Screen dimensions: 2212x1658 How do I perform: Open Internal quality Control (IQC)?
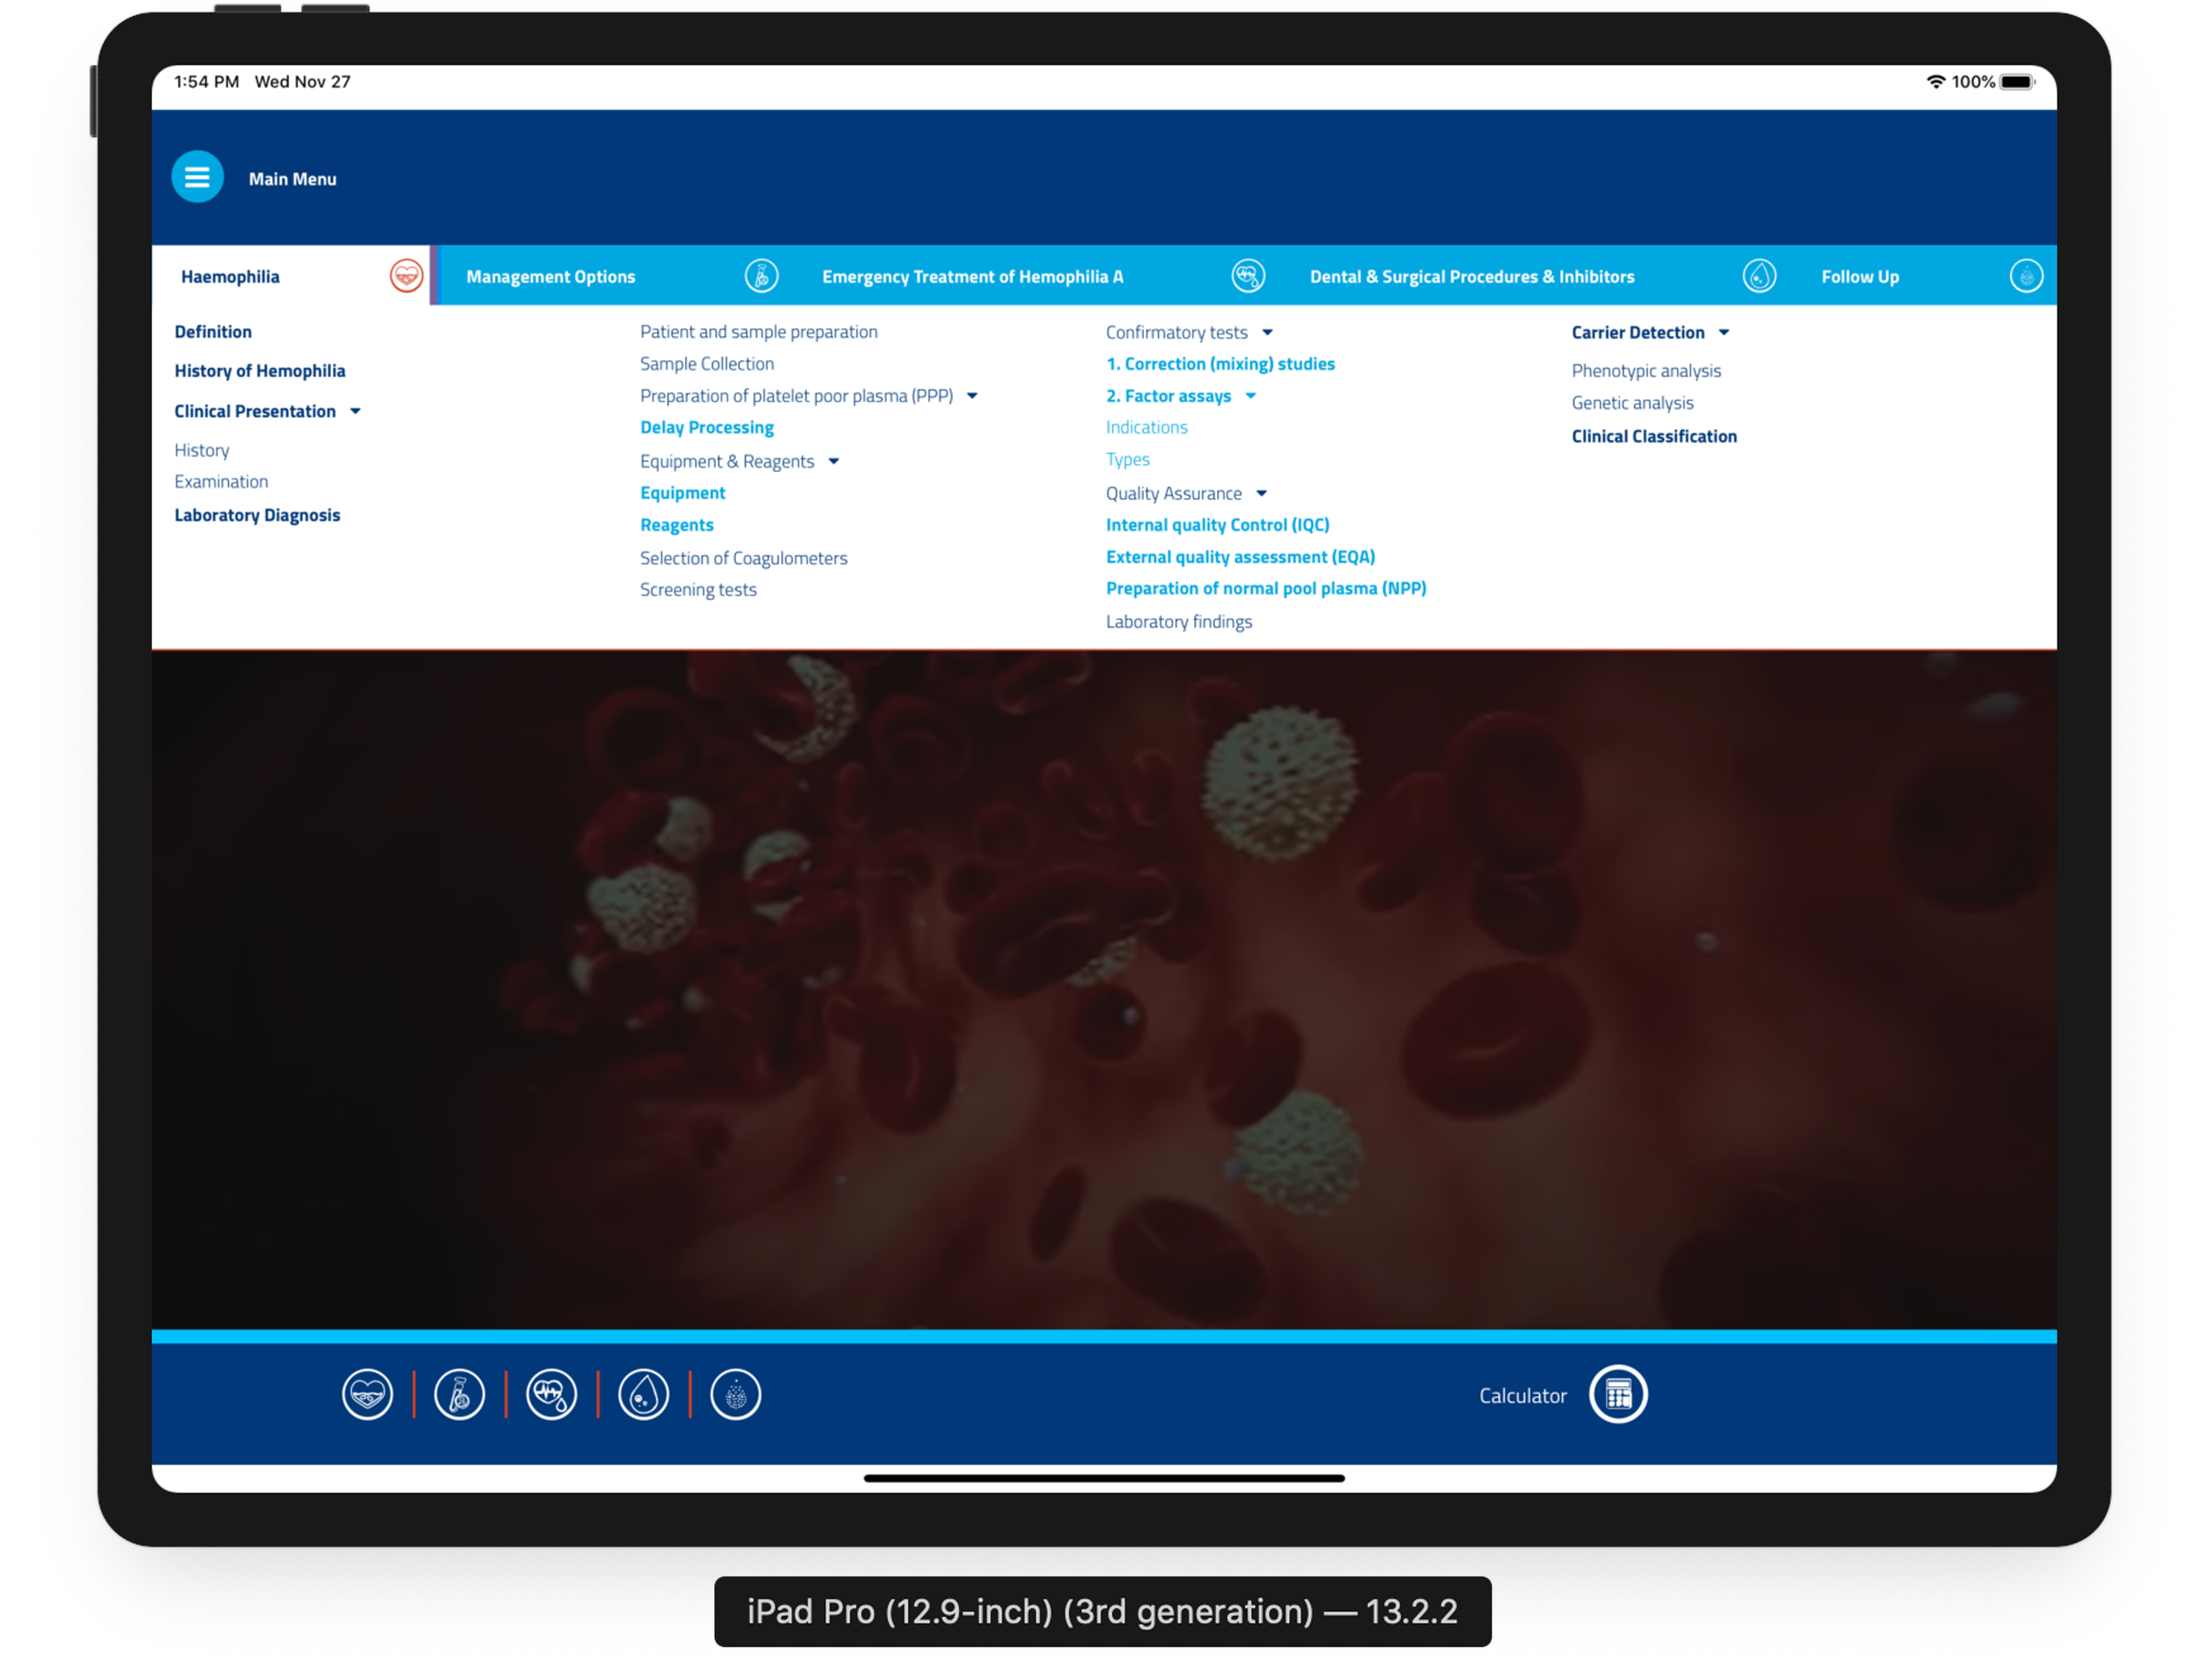click(x=1218, y=525)
